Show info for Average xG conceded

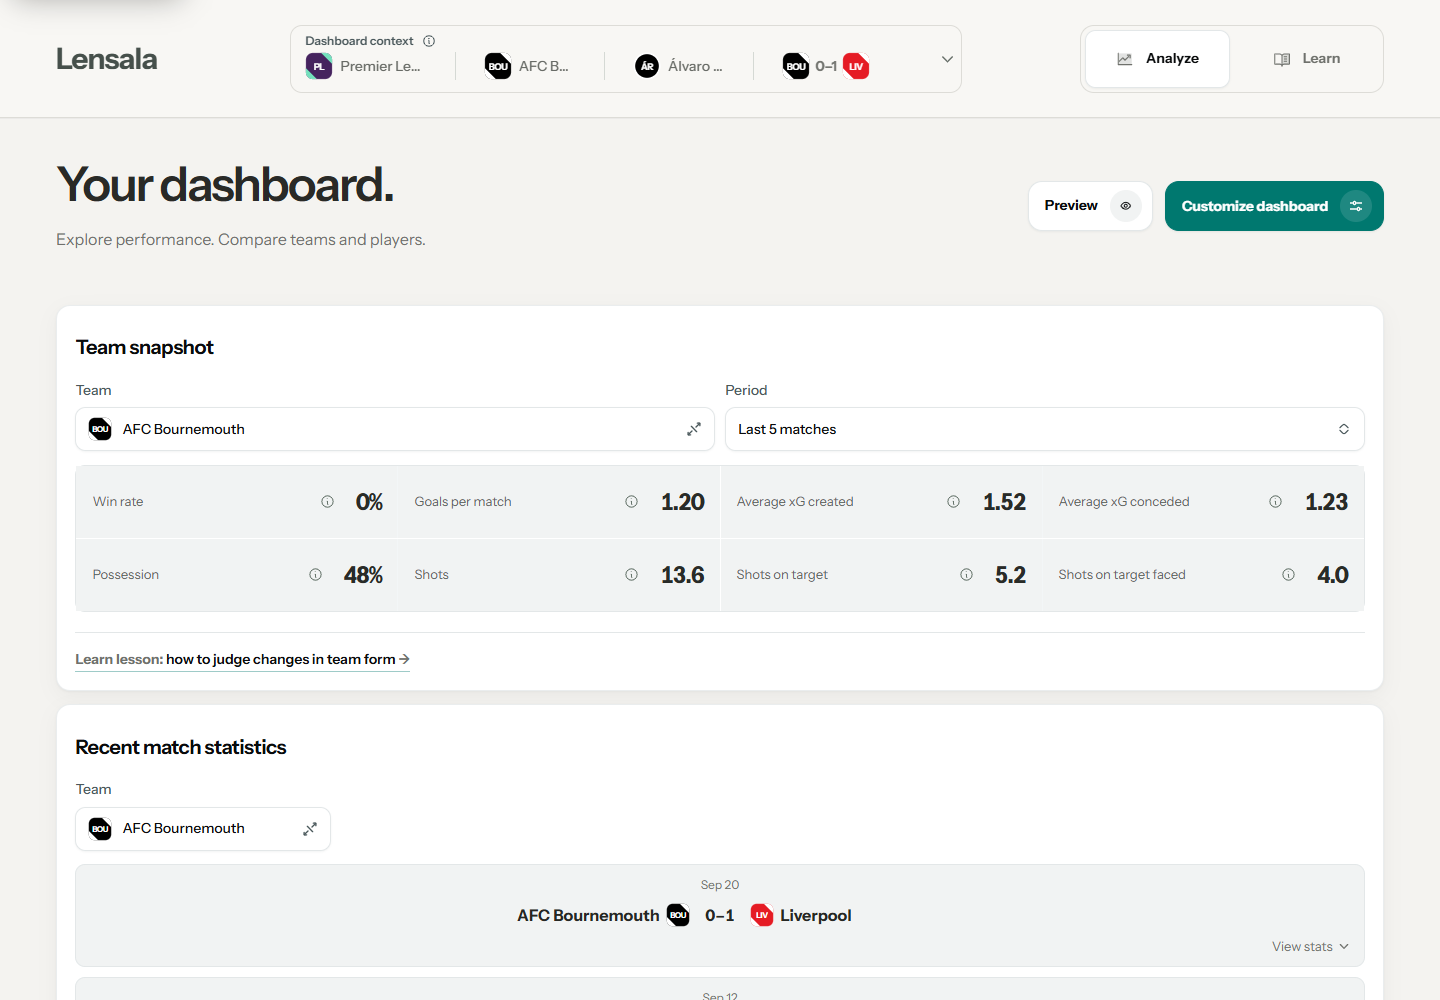point(1275,502)
